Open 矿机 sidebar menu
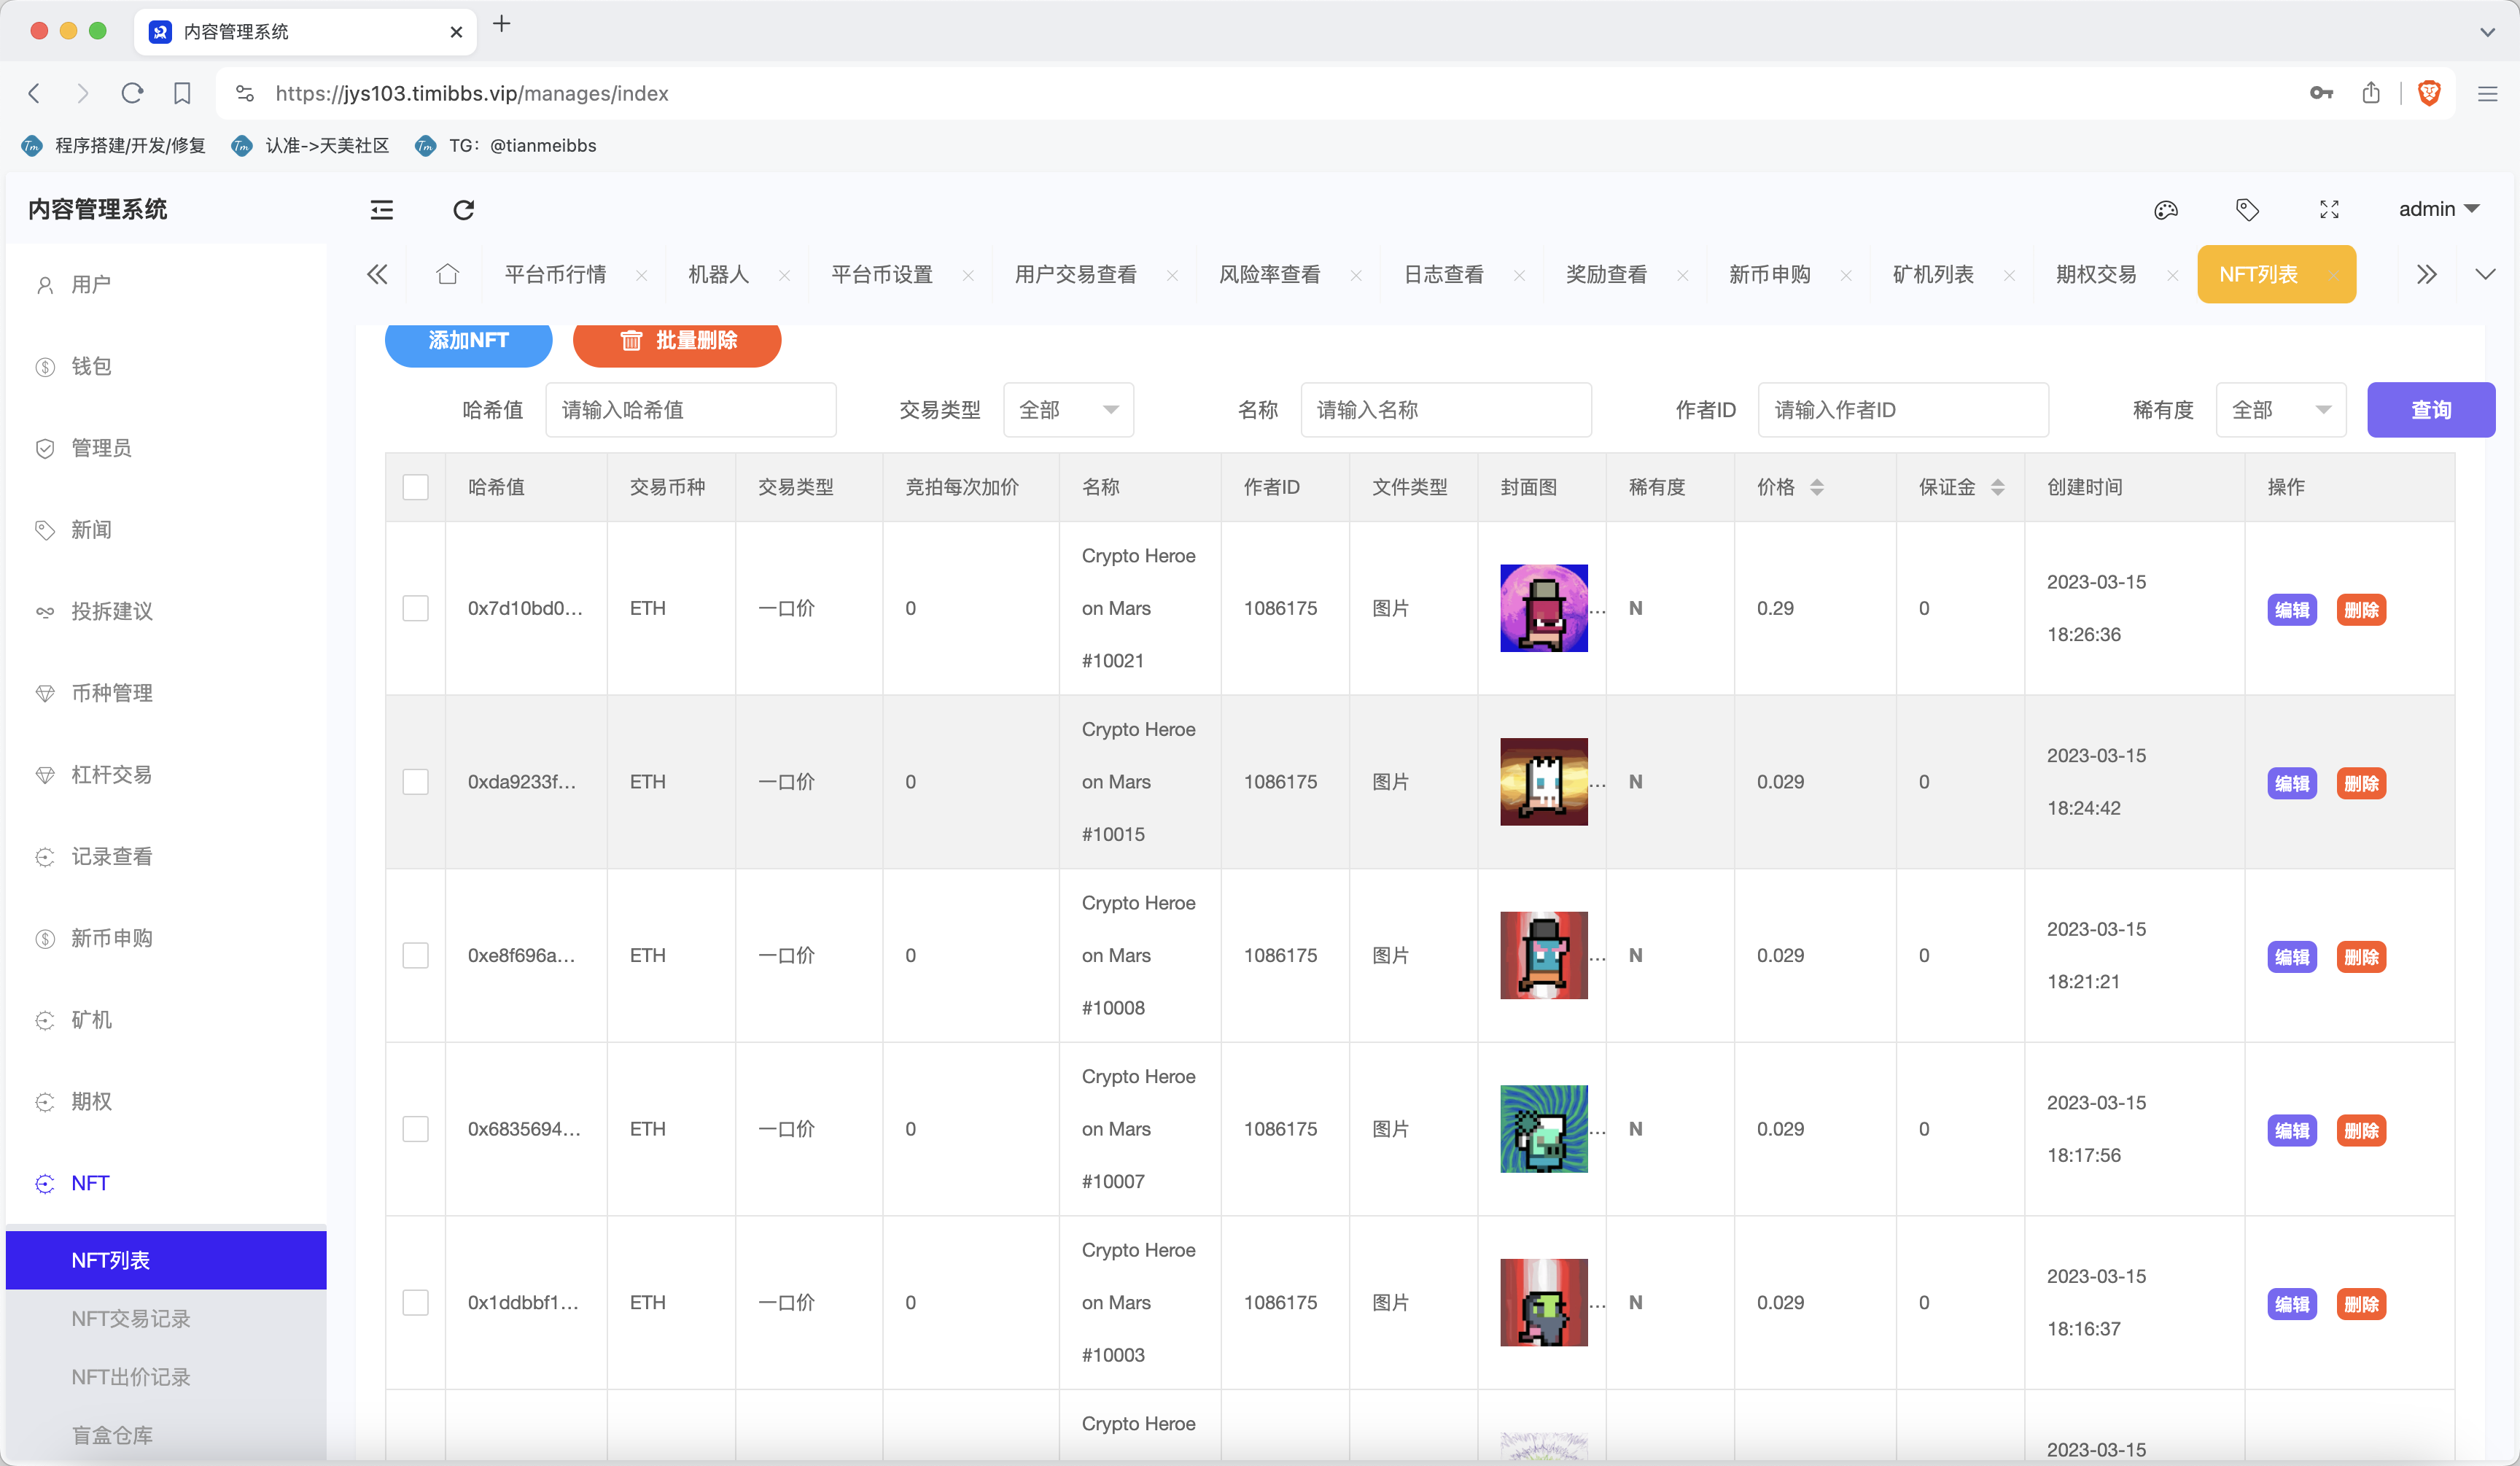This screenshot has height=1466, width=2520. click(x=166, y=1020)
